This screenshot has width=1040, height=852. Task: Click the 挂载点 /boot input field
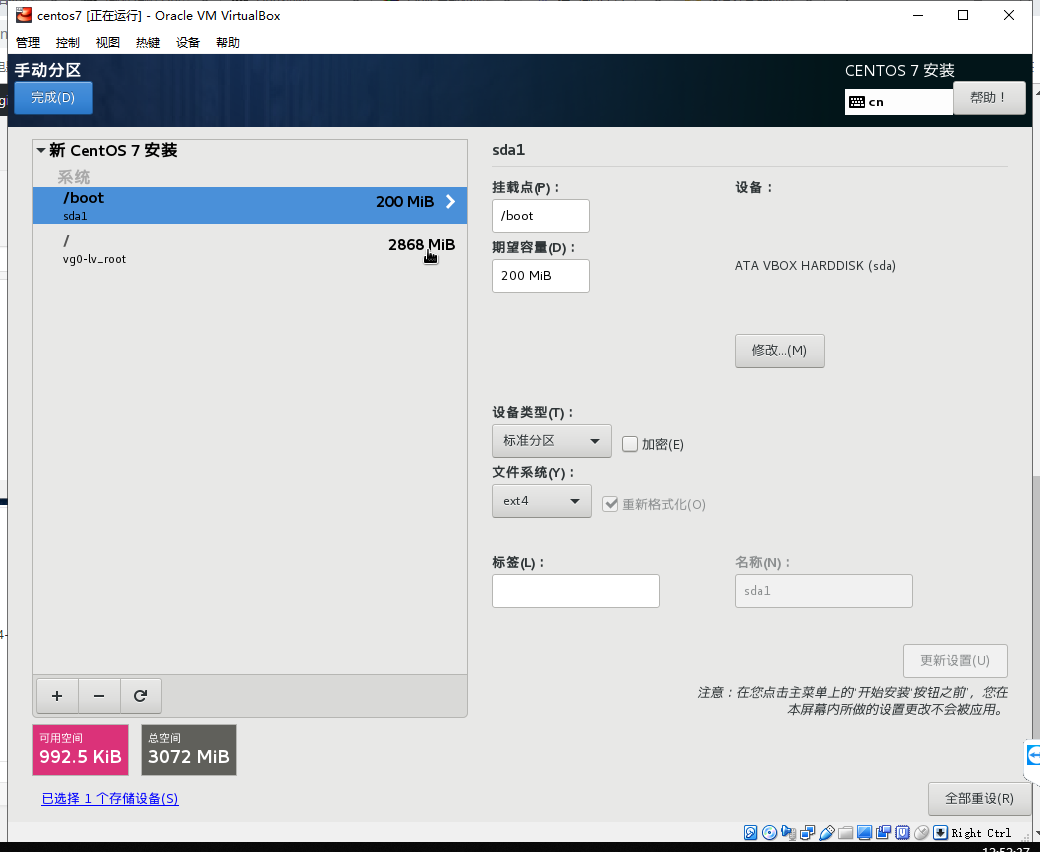coord(541,216)
